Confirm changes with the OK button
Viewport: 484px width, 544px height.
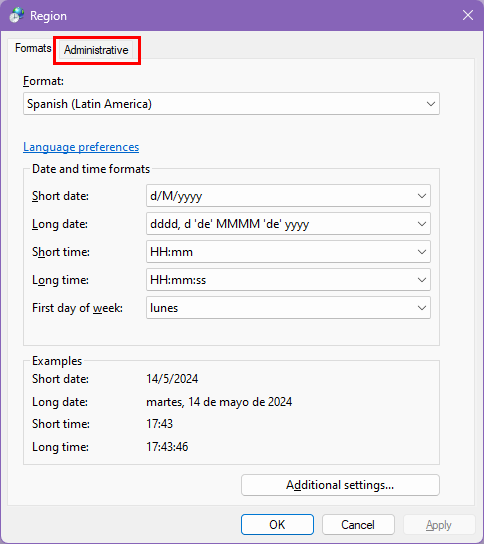pyautogui.click(x=278, y=525)
